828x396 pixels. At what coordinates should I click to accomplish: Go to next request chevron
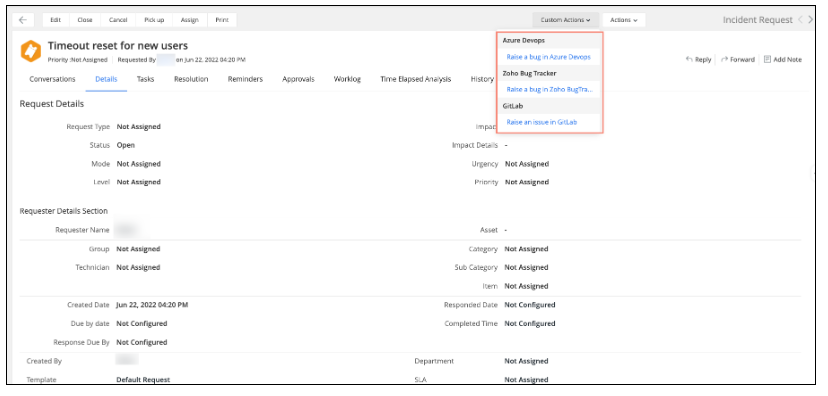pyautogui.click(x=811, y=20)
